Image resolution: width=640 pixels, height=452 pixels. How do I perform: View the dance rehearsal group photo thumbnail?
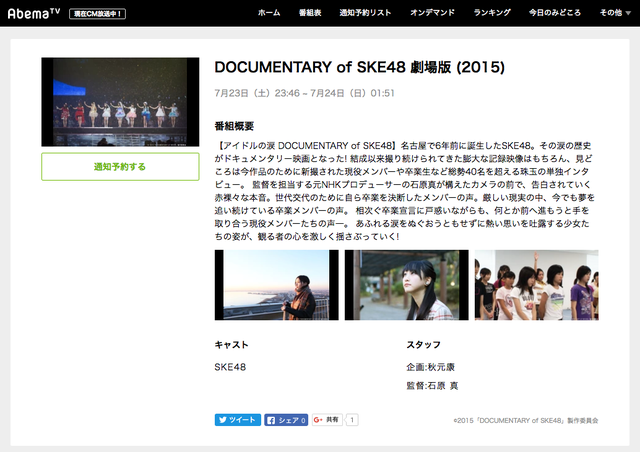[x=536, y=285]
